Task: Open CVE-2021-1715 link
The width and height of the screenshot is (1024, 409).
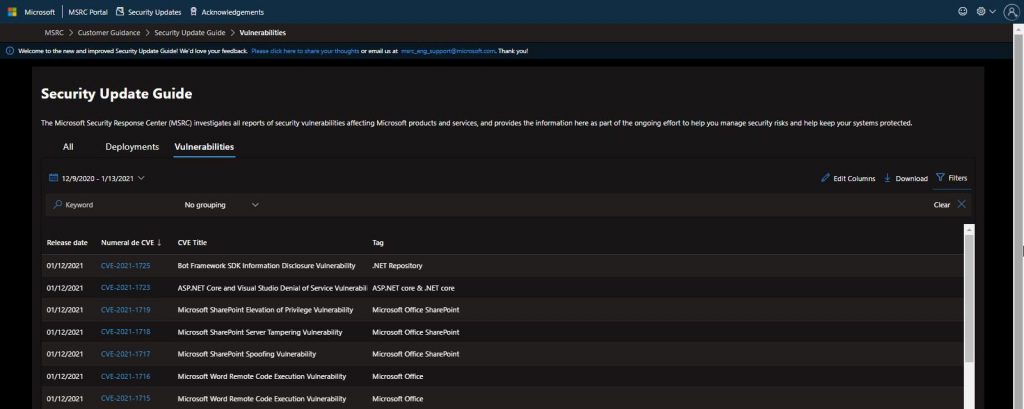Action: (125, 399)
